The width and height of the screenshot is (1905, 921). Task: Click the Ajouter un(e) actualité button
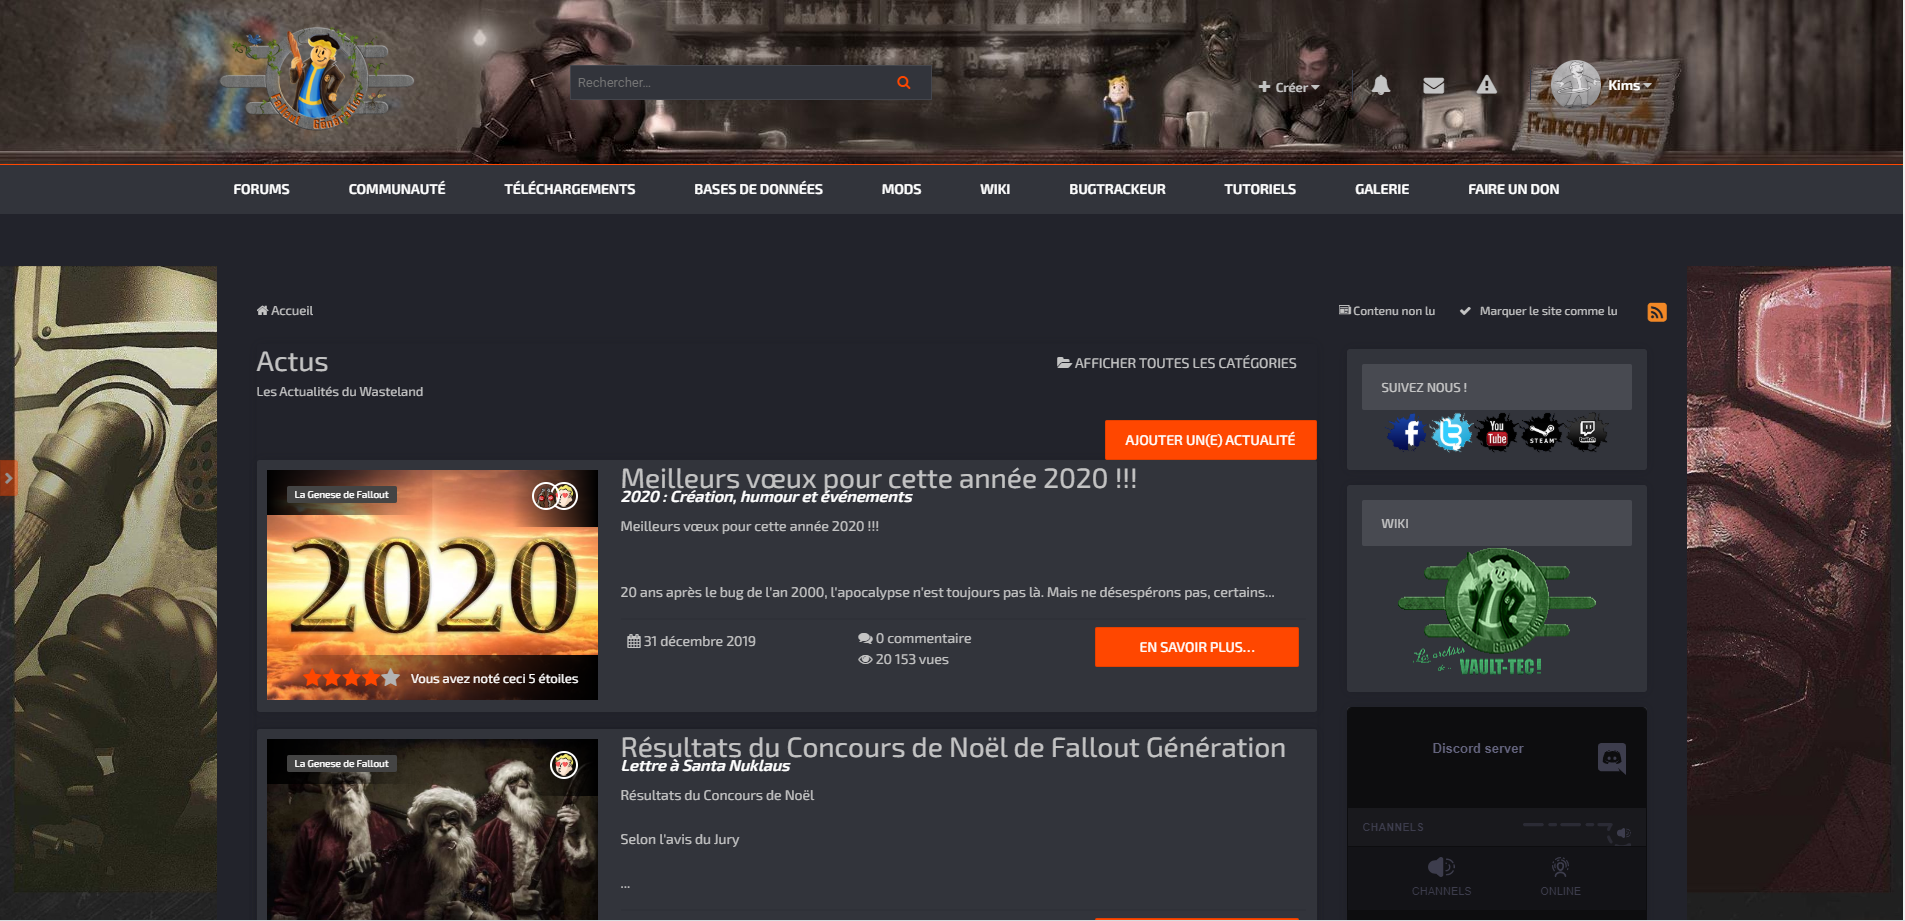[x=1210, y=440]
